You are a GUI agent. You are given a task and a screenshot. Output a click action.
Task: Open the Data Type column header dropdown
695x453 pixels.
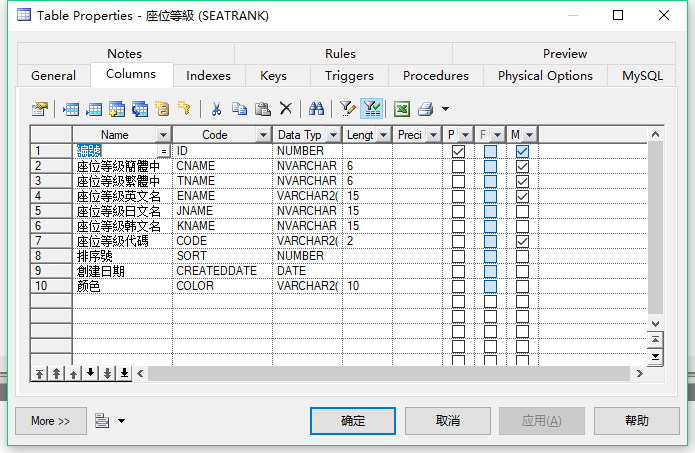tap(333, 135)
